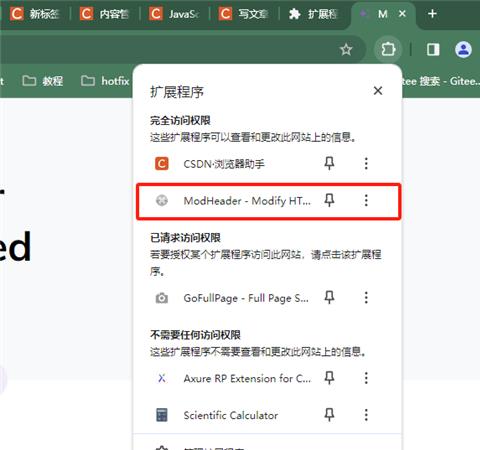Switch to the 新标签 tab
This screenshot has width=480, height=450.
(35, 14)
